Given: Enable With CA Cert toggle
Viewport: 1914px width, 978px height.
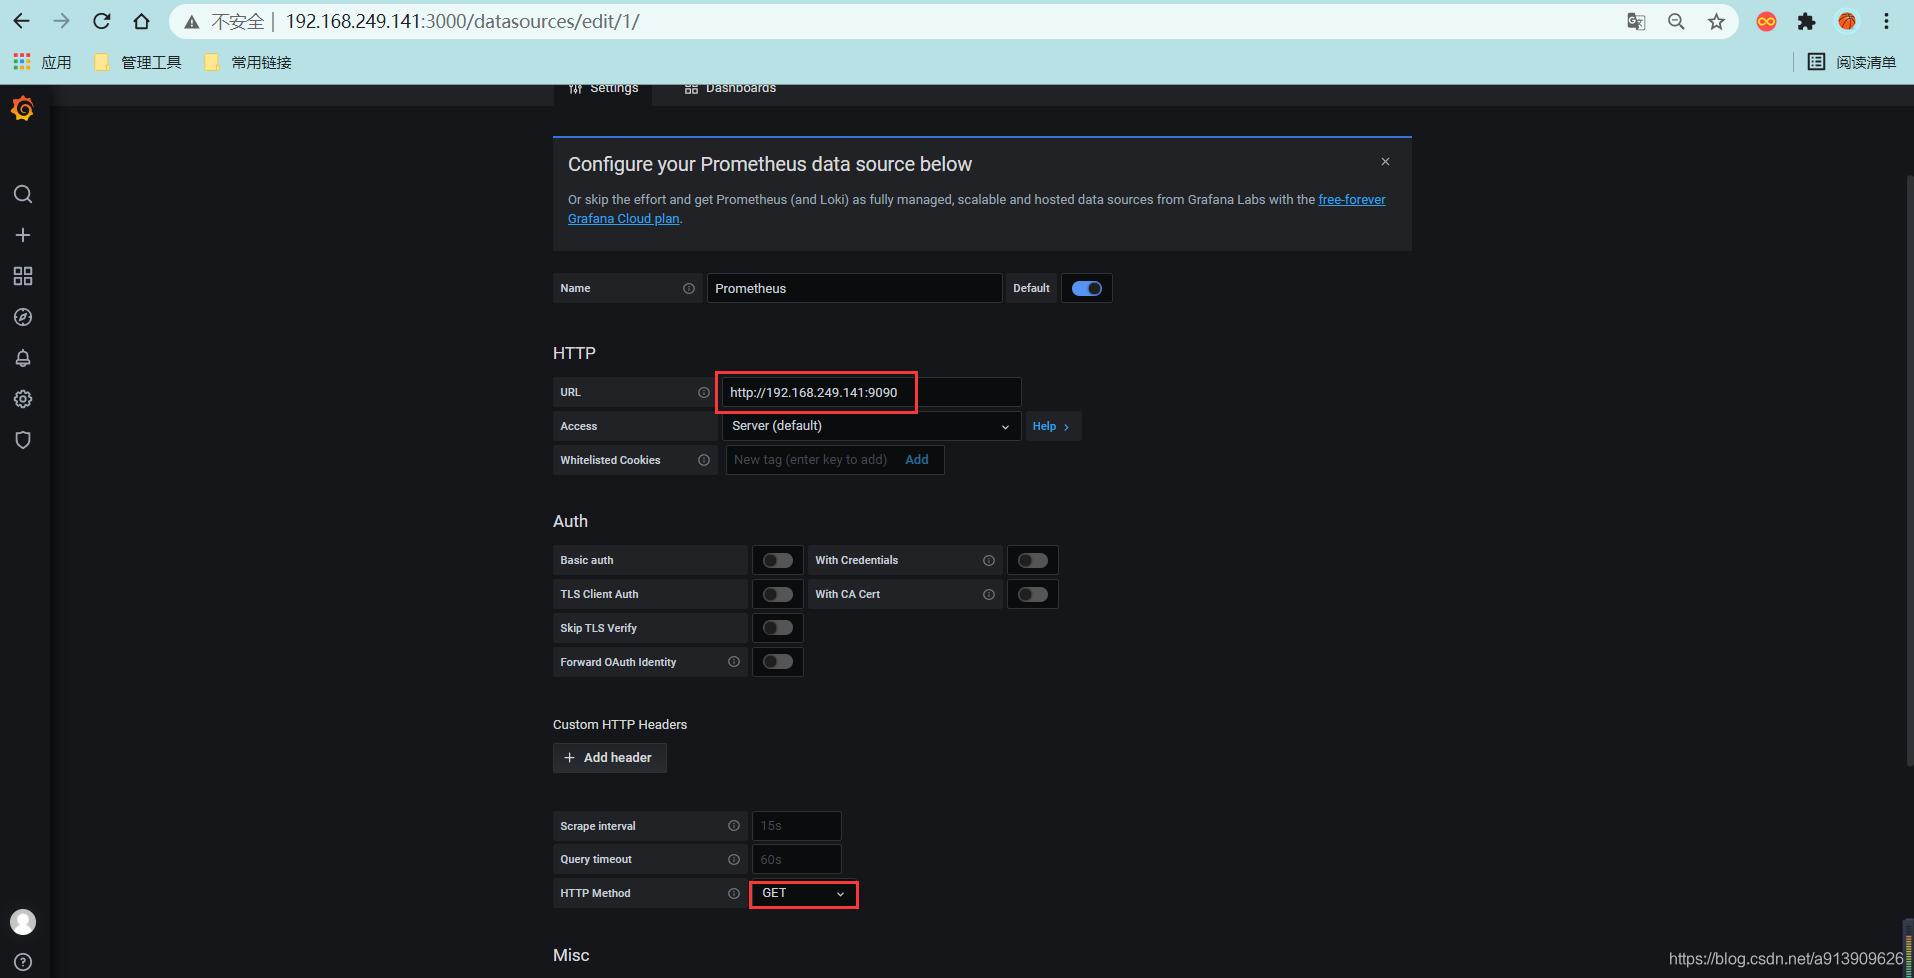Looking at the screenshot, I should 1033,594.
